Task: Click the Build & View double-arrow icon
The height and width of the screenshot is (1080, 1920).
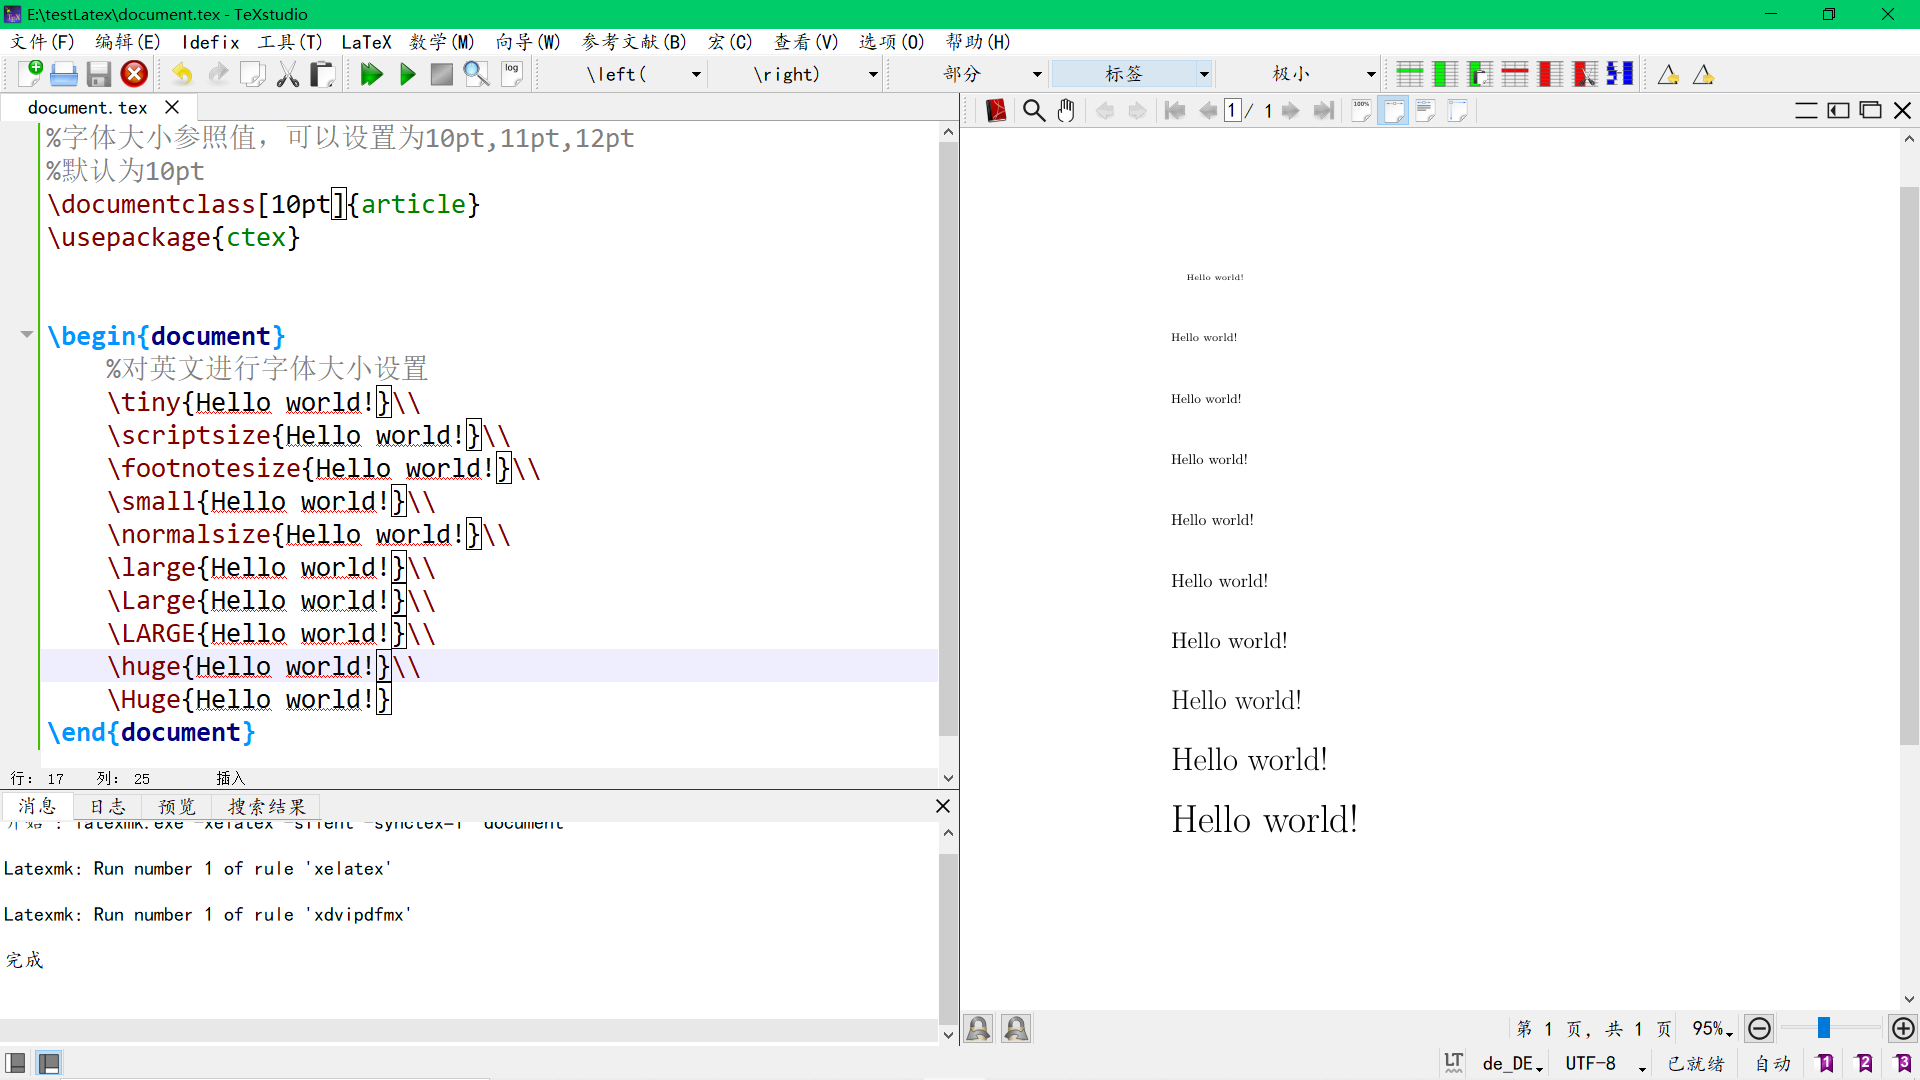Action: coord(371,74)
